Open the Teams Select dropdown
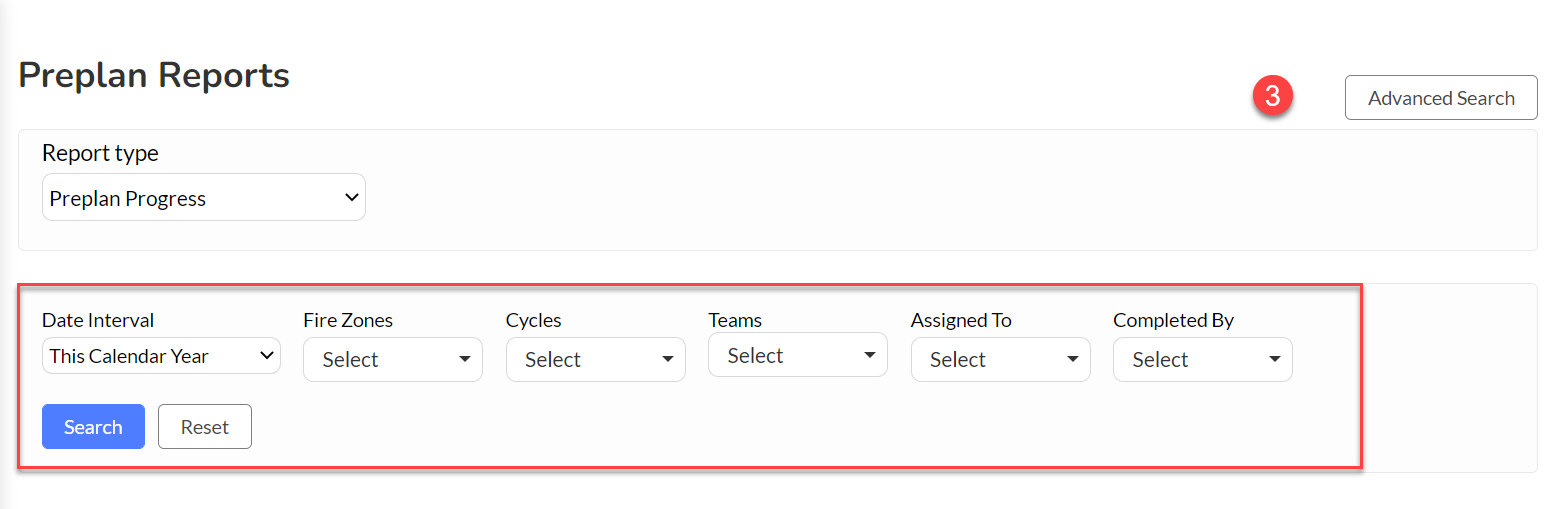 point(798,355)
